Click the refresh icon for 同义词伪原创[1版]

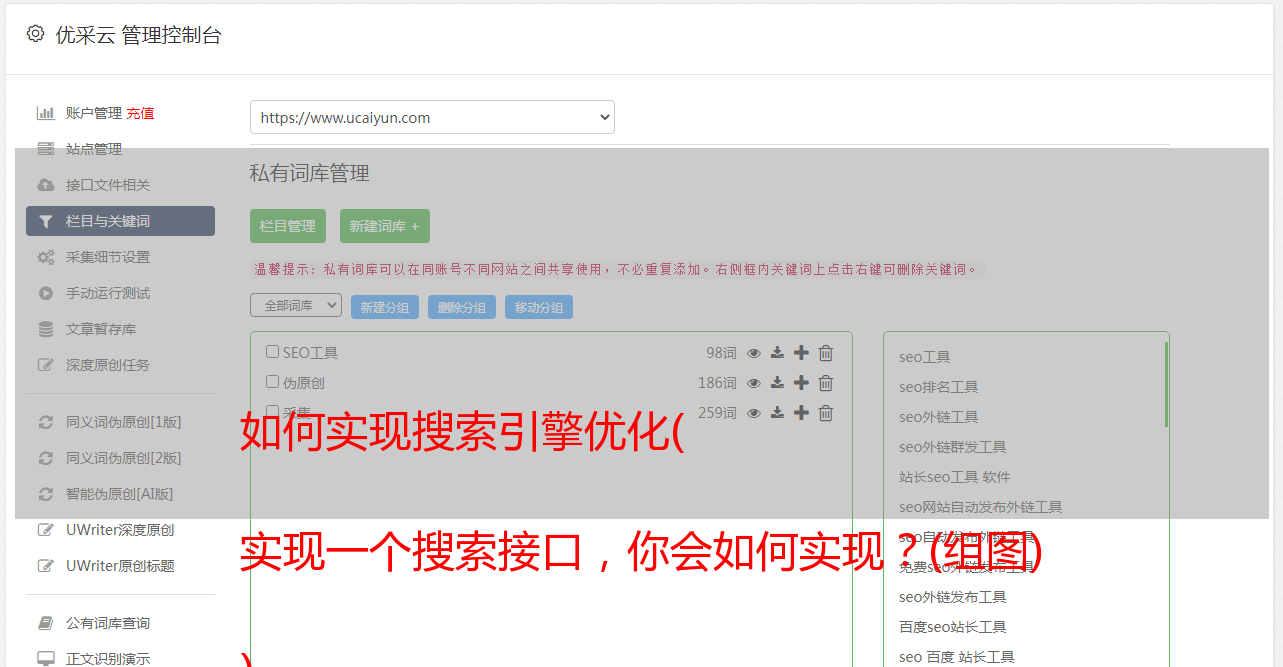(x=45, y=422)
